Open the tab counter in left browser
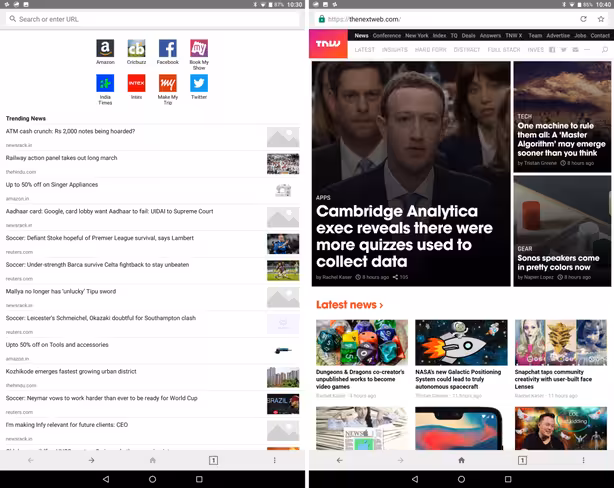 [x=213, y=460]
